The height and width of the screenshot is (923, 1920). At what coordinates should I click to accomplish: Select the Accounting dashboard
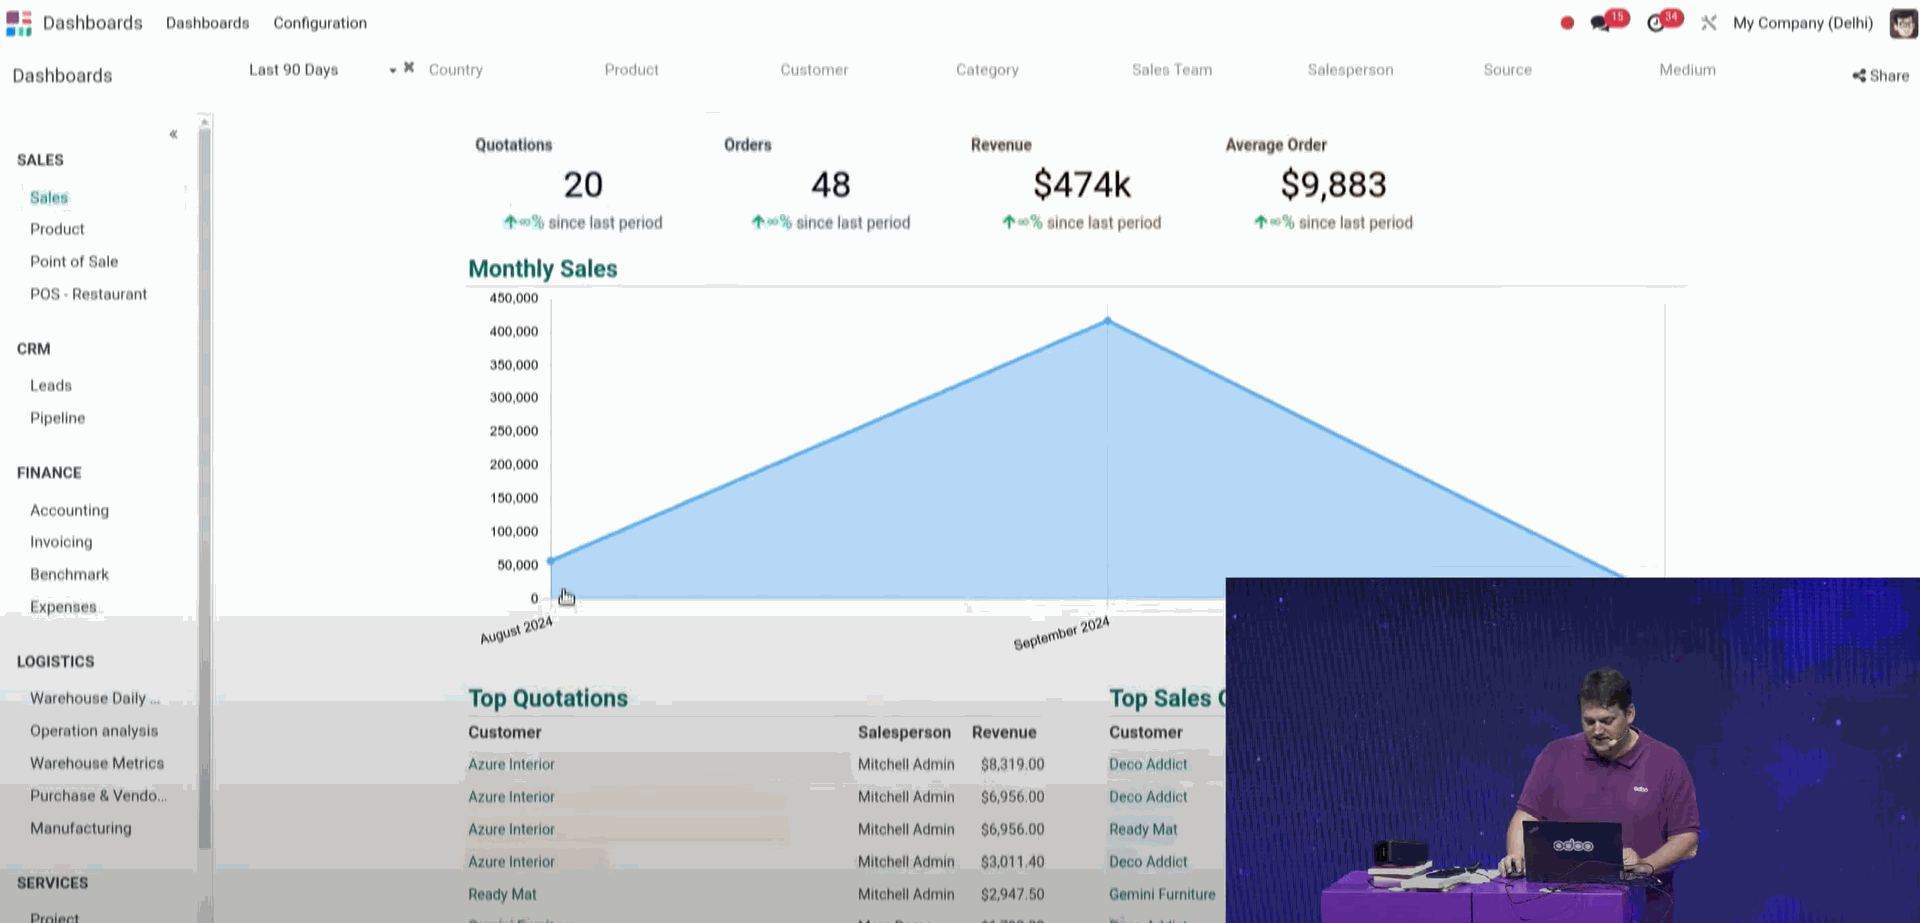(x=69, y=510)
